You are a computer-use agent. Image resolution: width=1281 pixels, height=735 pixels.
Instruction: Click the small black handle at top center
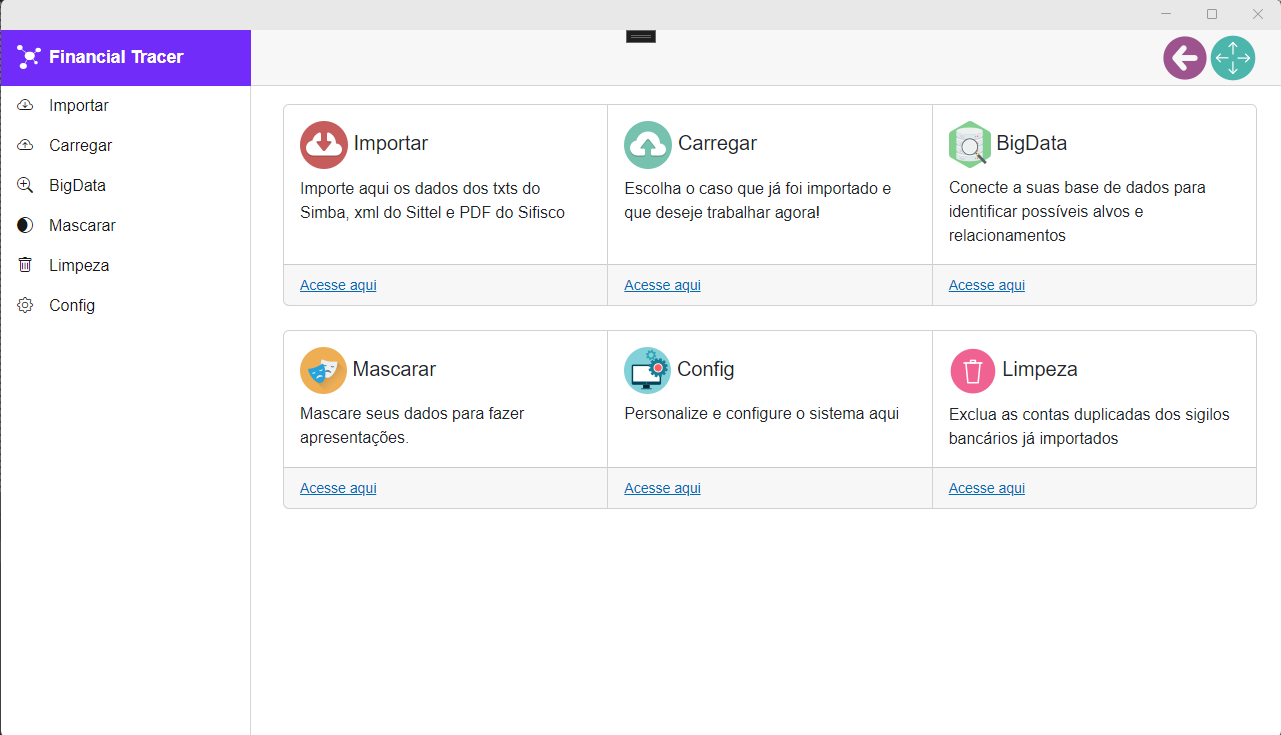pyautogui.click(x=640, y=36)
